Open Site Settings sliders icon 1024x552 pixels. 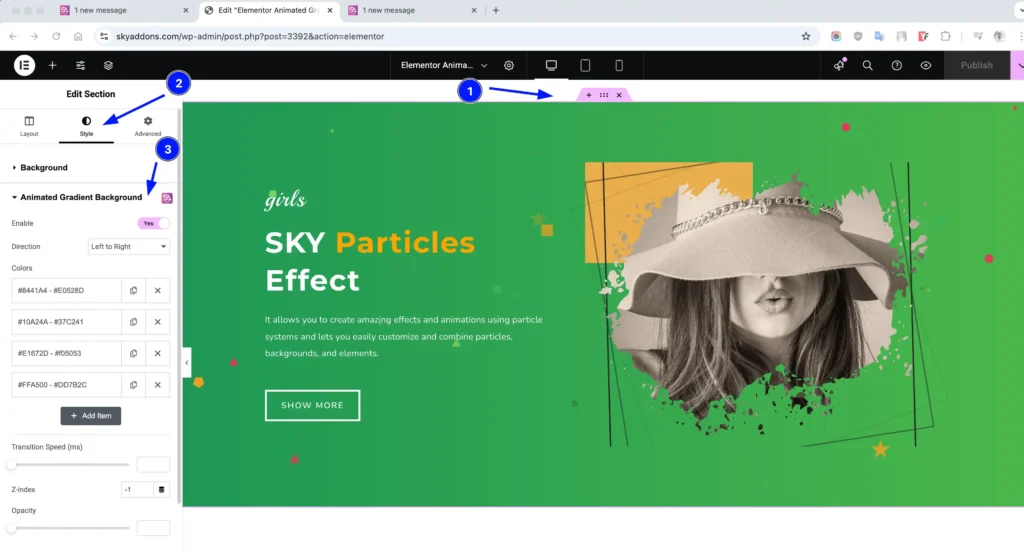tap(80, 65)
